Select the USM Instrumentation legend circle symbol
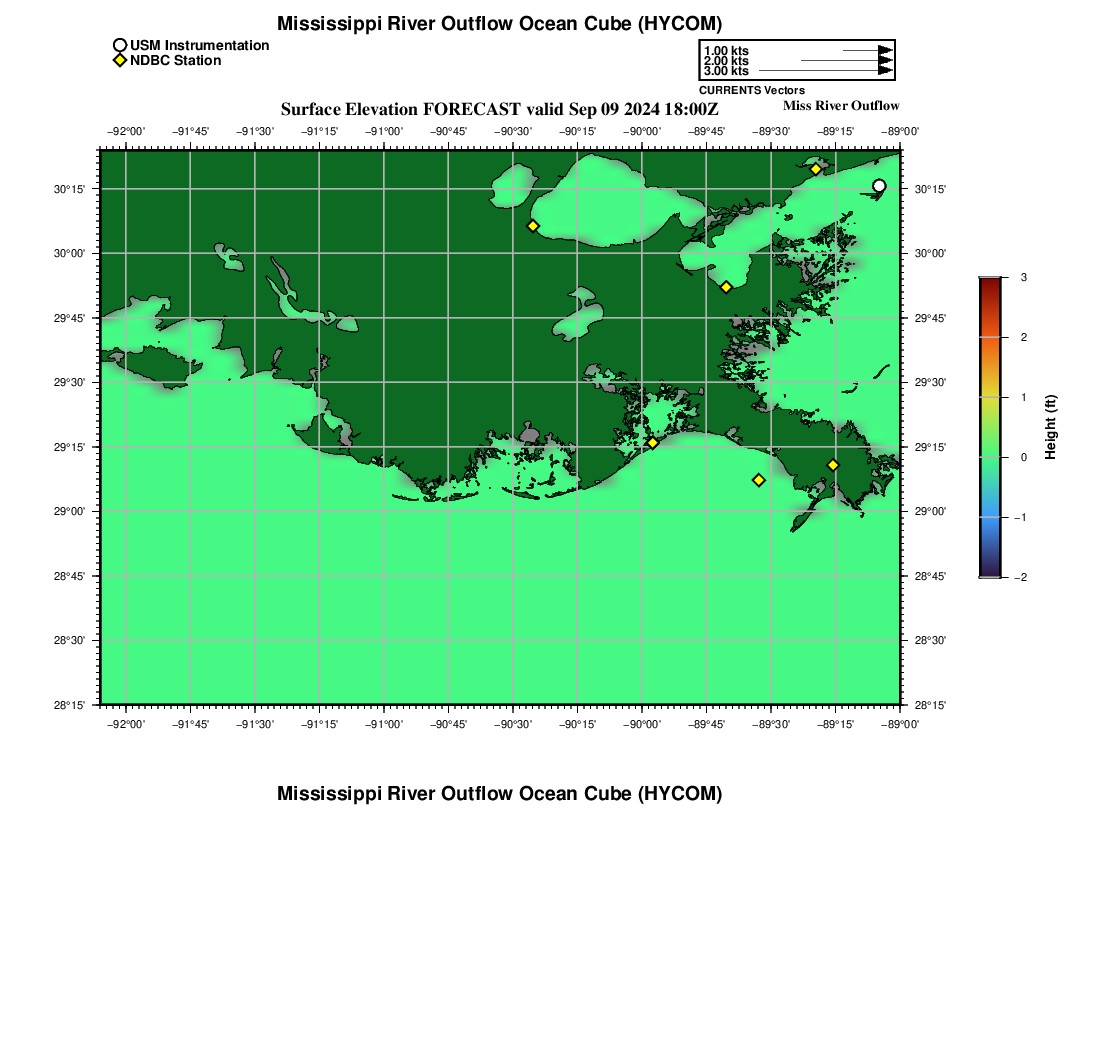The width and height of the screenshot is (1100, 1050). pyautogui.click(x=120, y=46)
